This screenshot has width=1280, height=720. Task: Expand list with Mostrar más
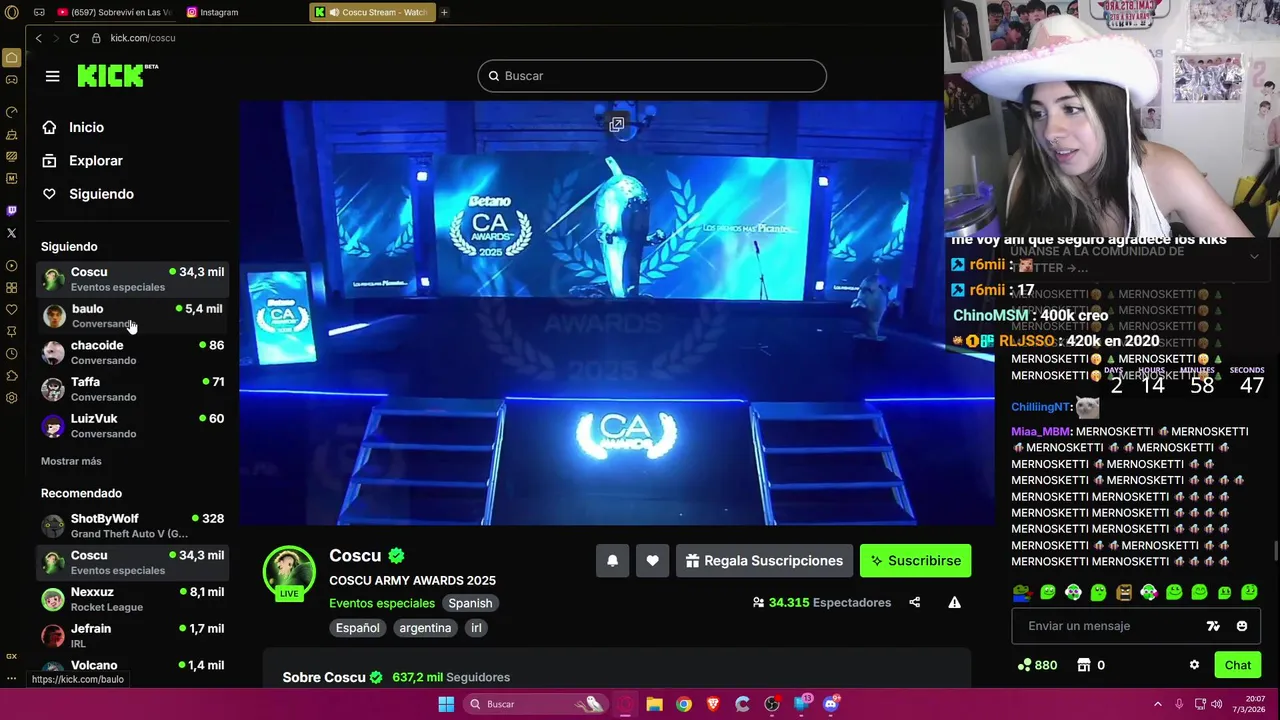coord(71,461)
